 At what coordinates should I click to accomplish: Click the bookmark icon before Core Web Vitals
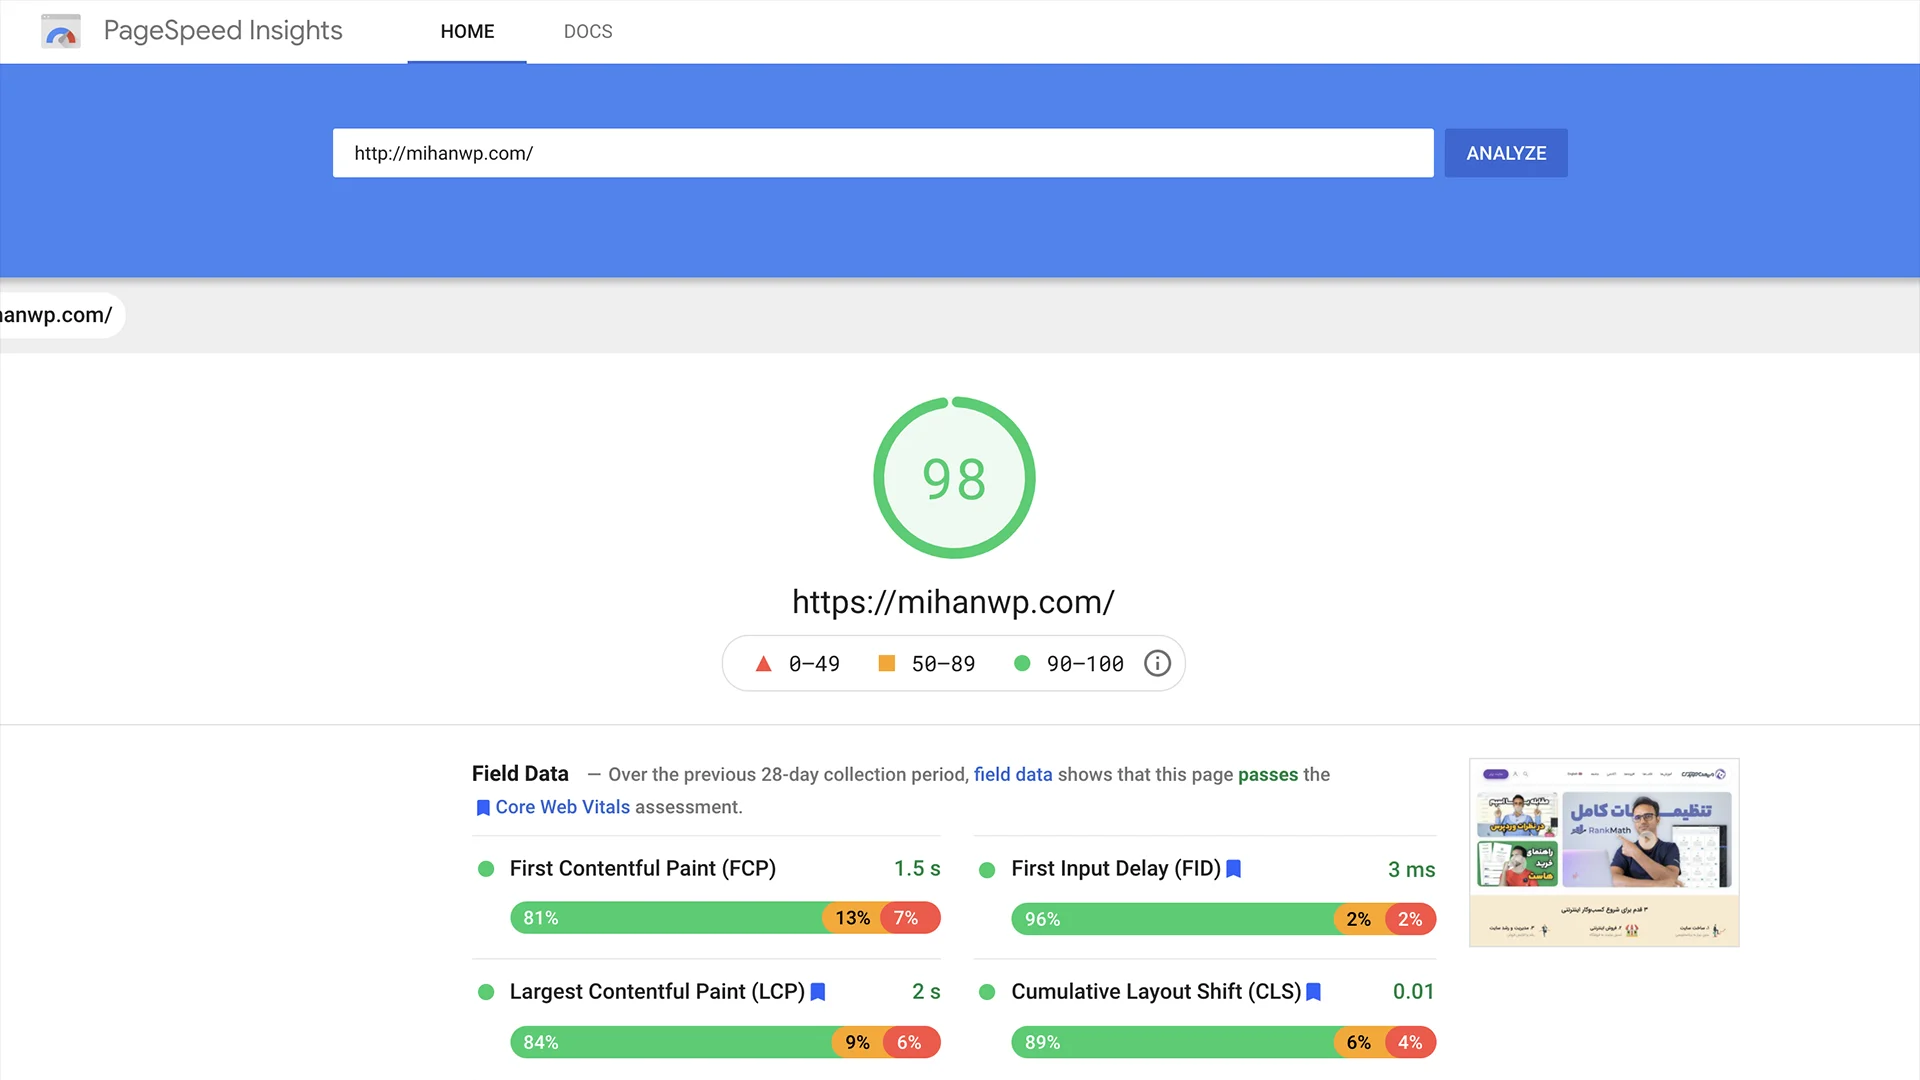[483, 808]
